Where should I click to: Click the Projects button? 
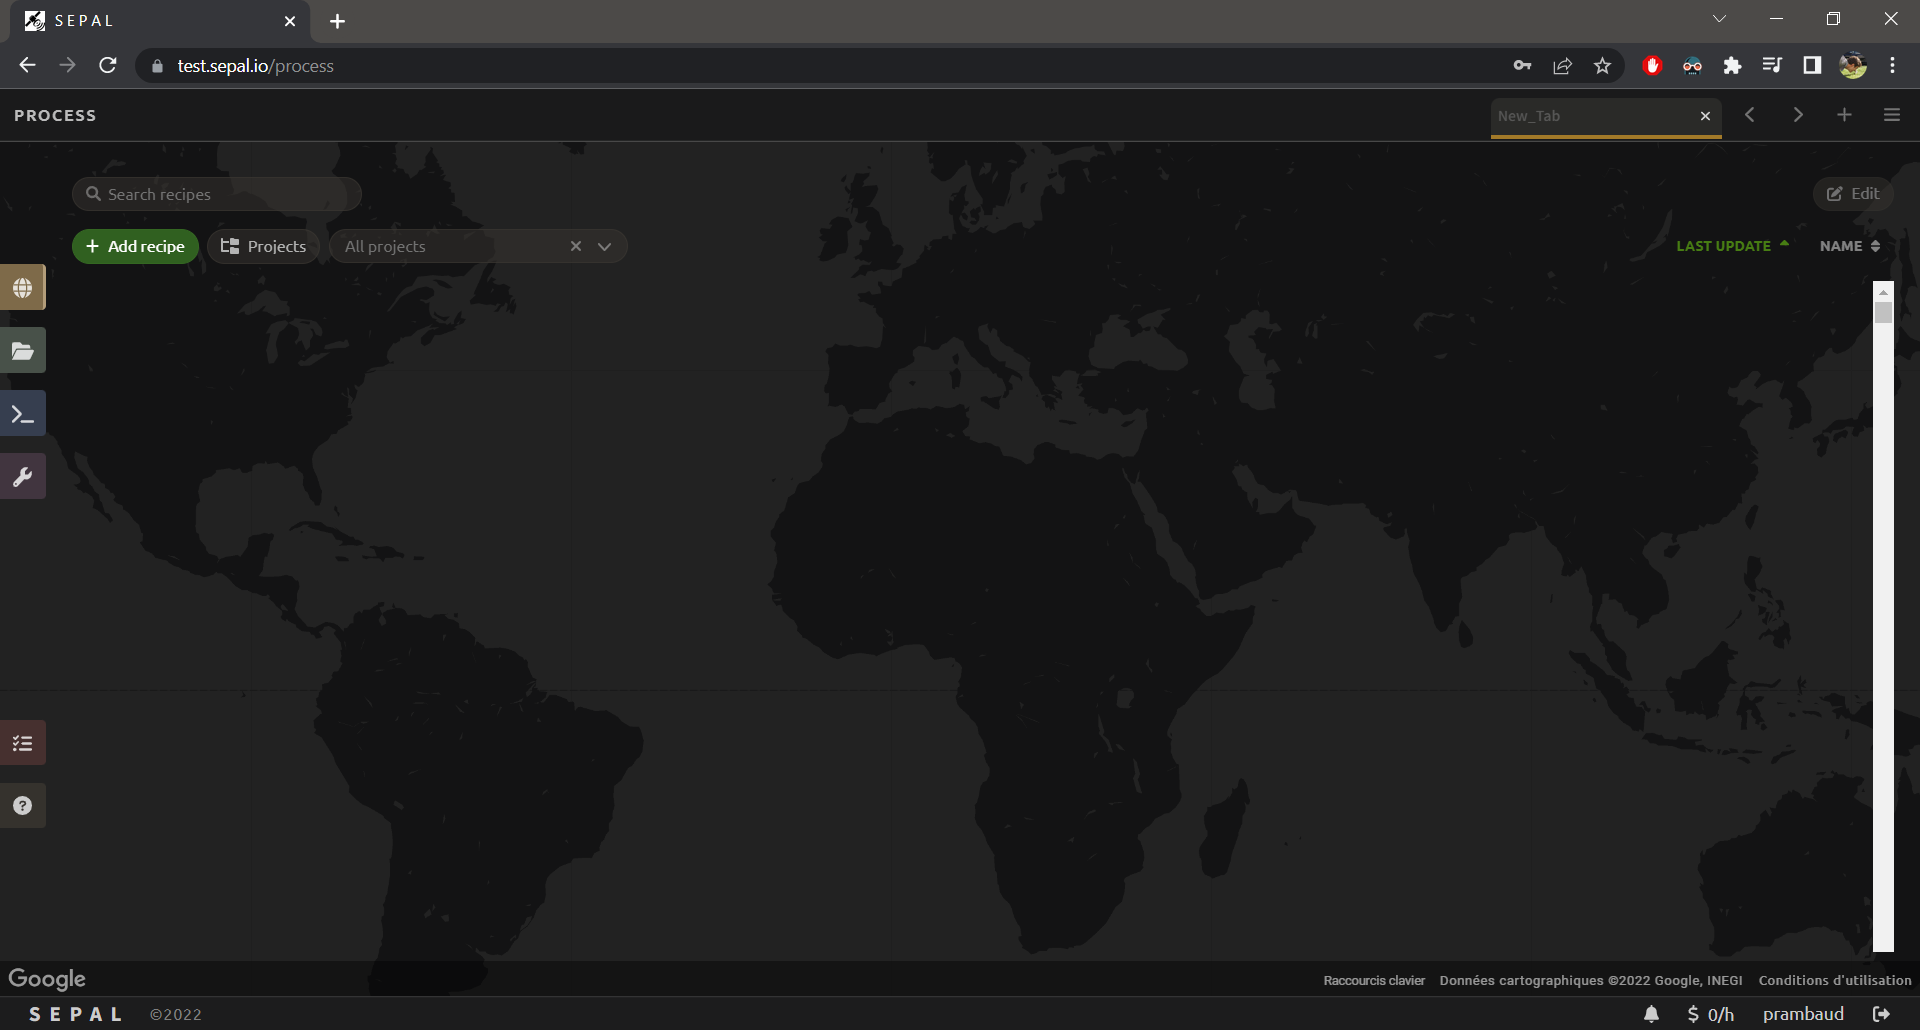click(x=263, y=246)
